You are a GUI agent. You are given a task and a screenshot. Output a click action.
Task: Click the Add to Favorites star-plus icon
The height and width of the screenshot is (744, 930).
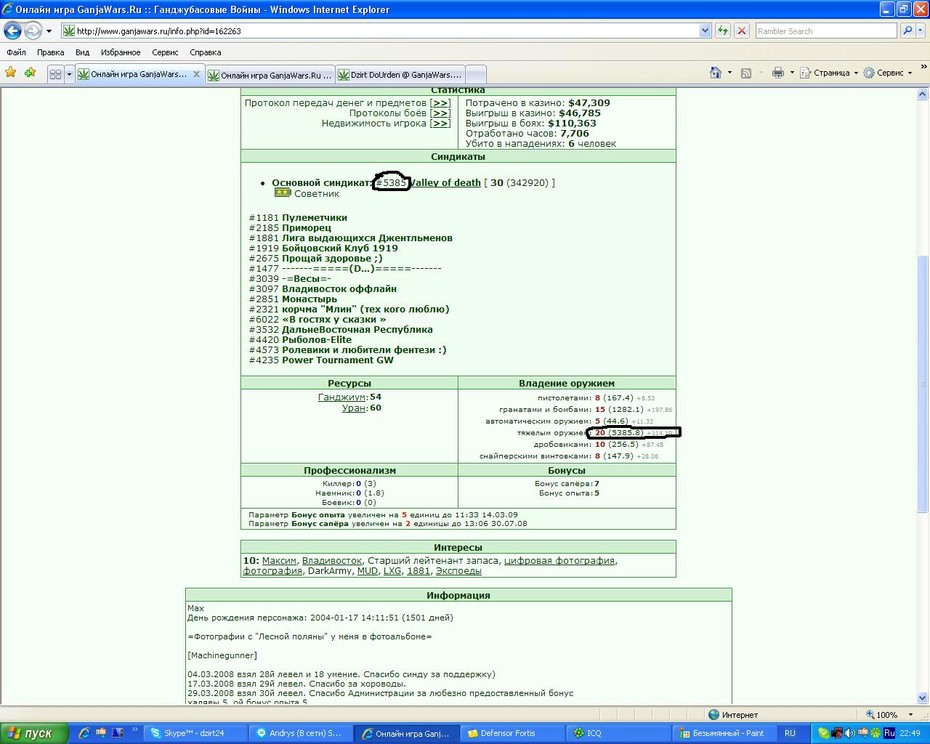[30, 72]
